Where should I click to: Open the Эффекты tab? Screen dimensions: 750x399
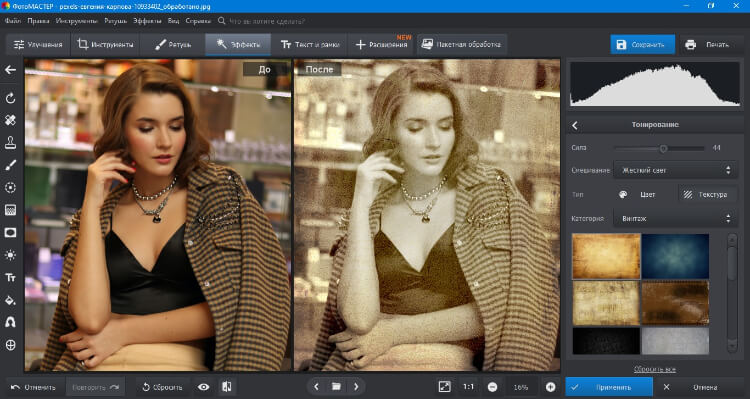[x=238, y=44]
